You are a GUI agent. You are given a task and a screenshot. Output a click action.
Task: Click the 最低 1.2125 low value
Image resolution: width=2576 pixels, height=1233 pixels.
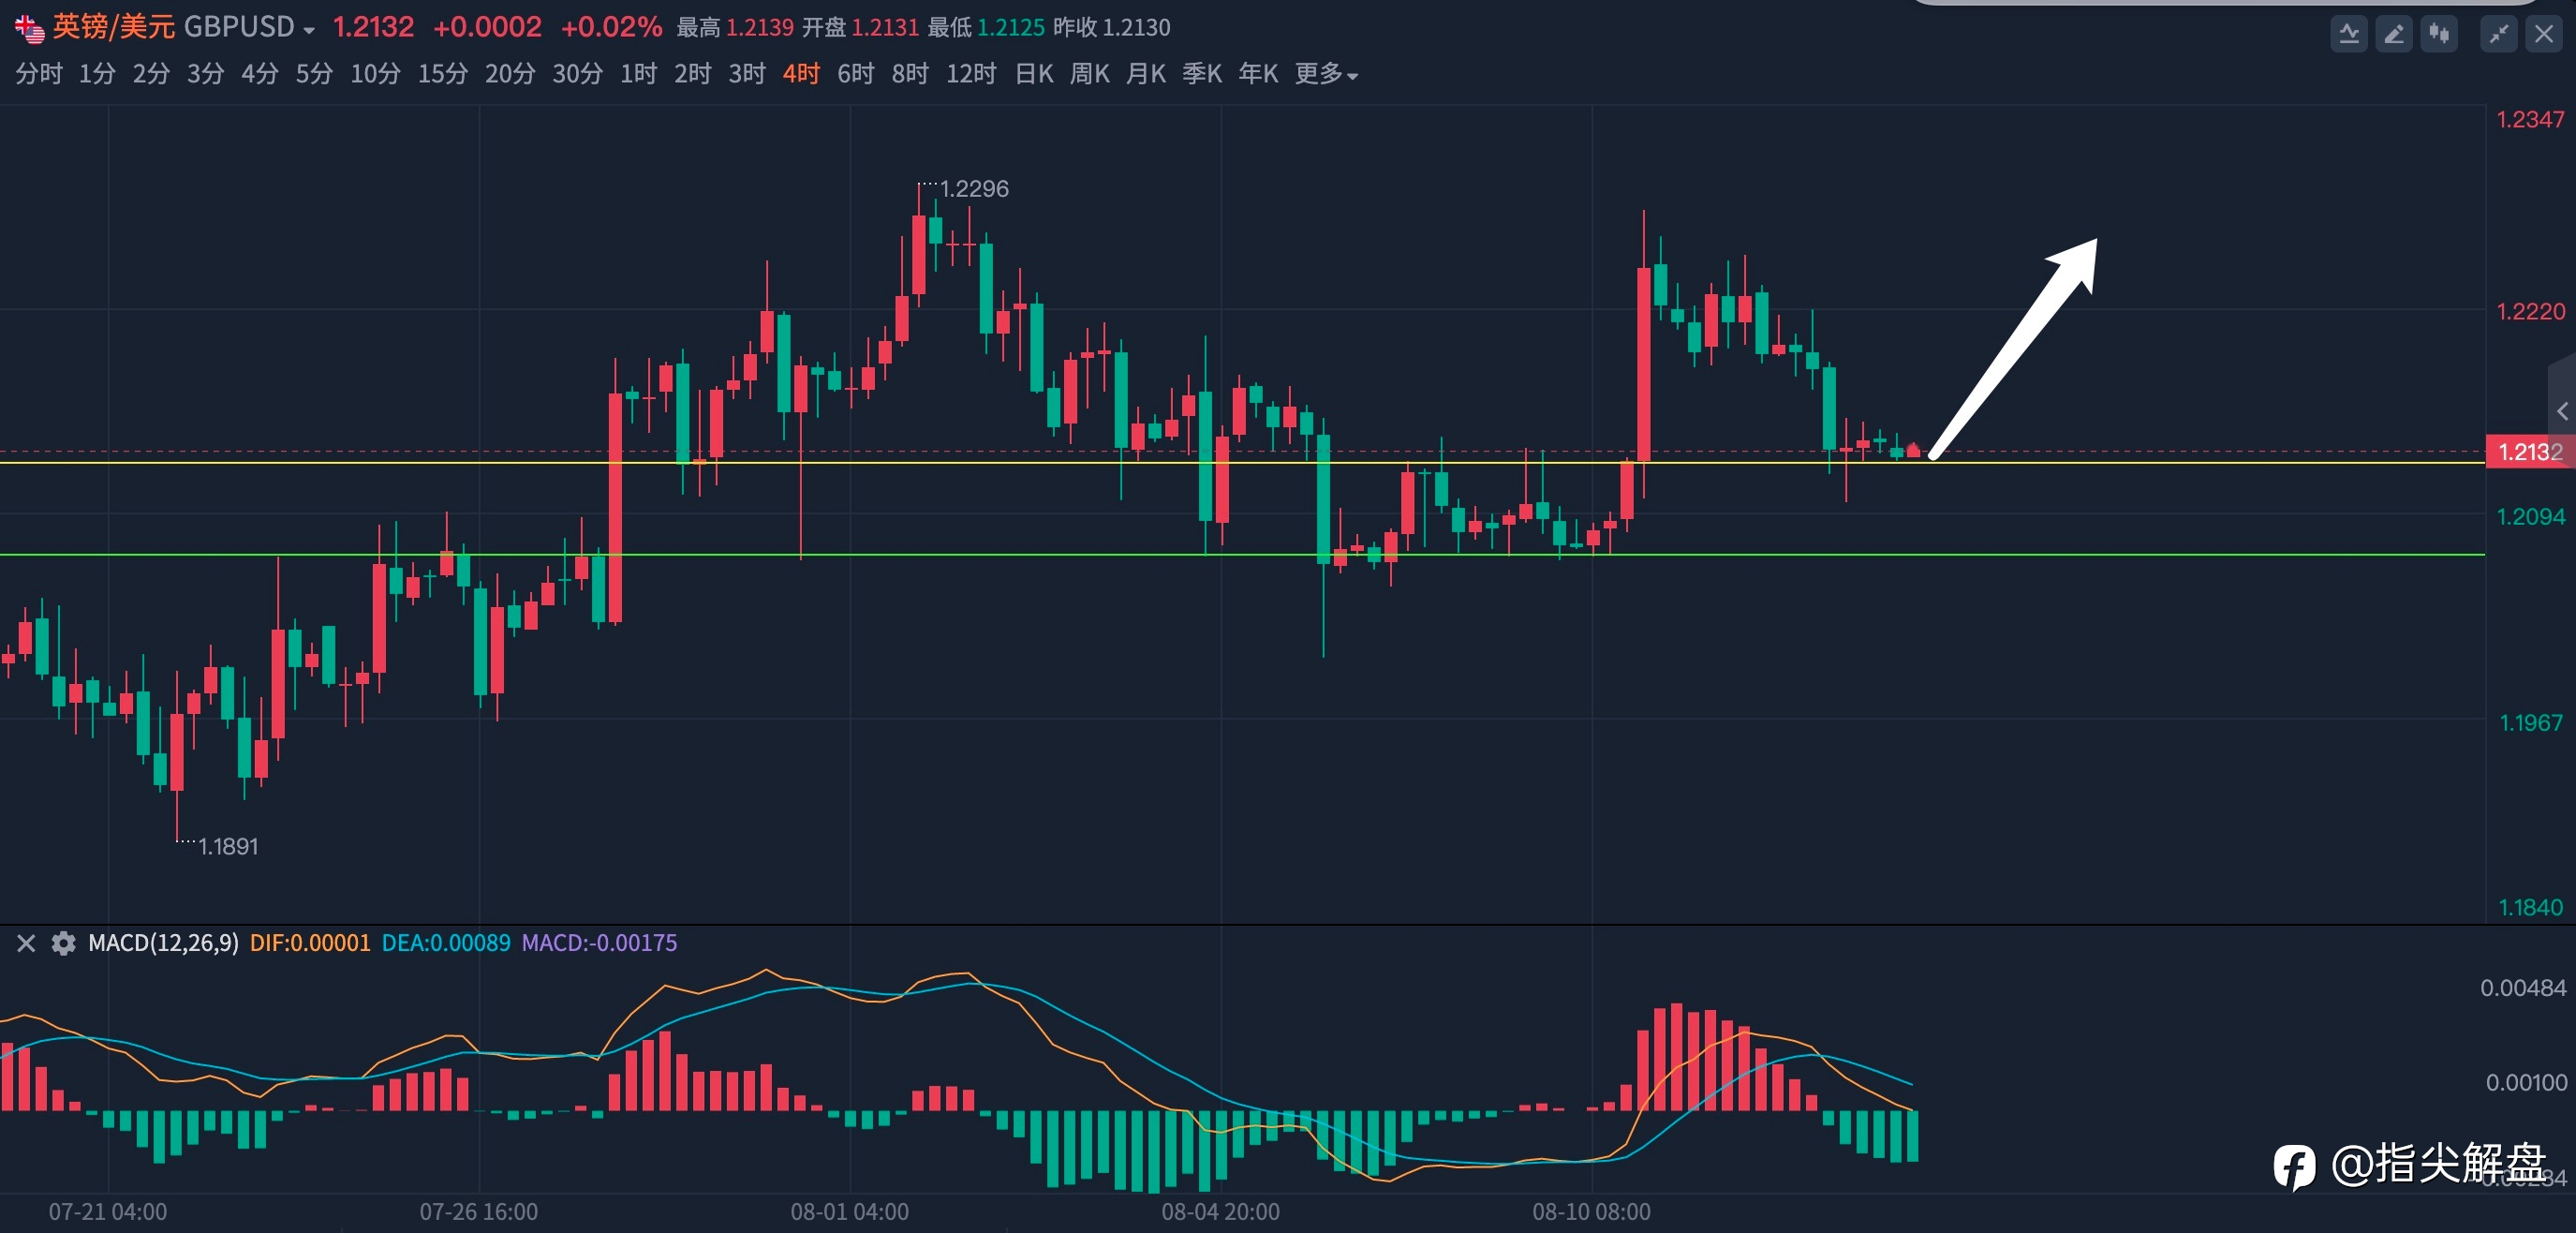pos(986,28)
